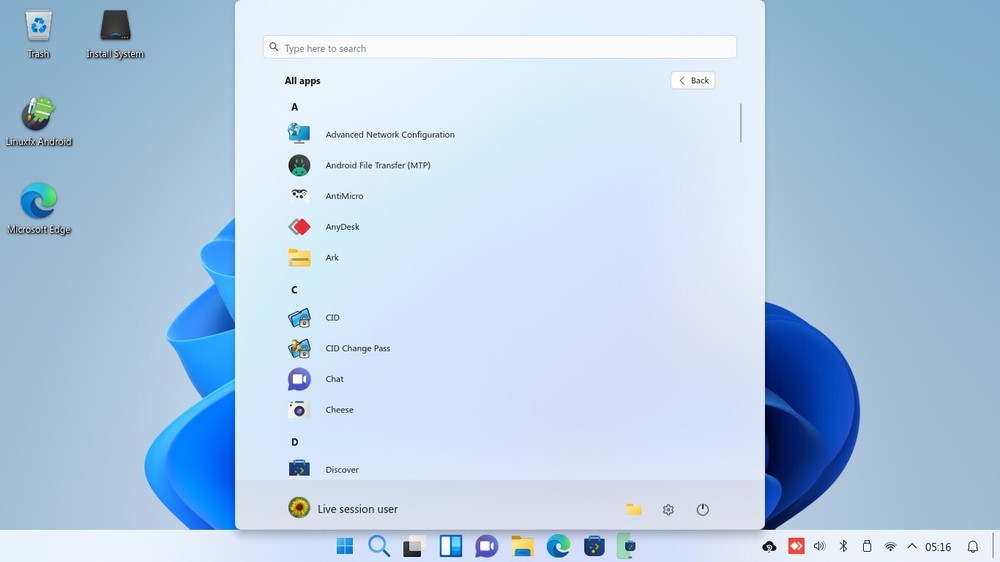Open settings gear in Start menu footer

click(x=668, y=510)
